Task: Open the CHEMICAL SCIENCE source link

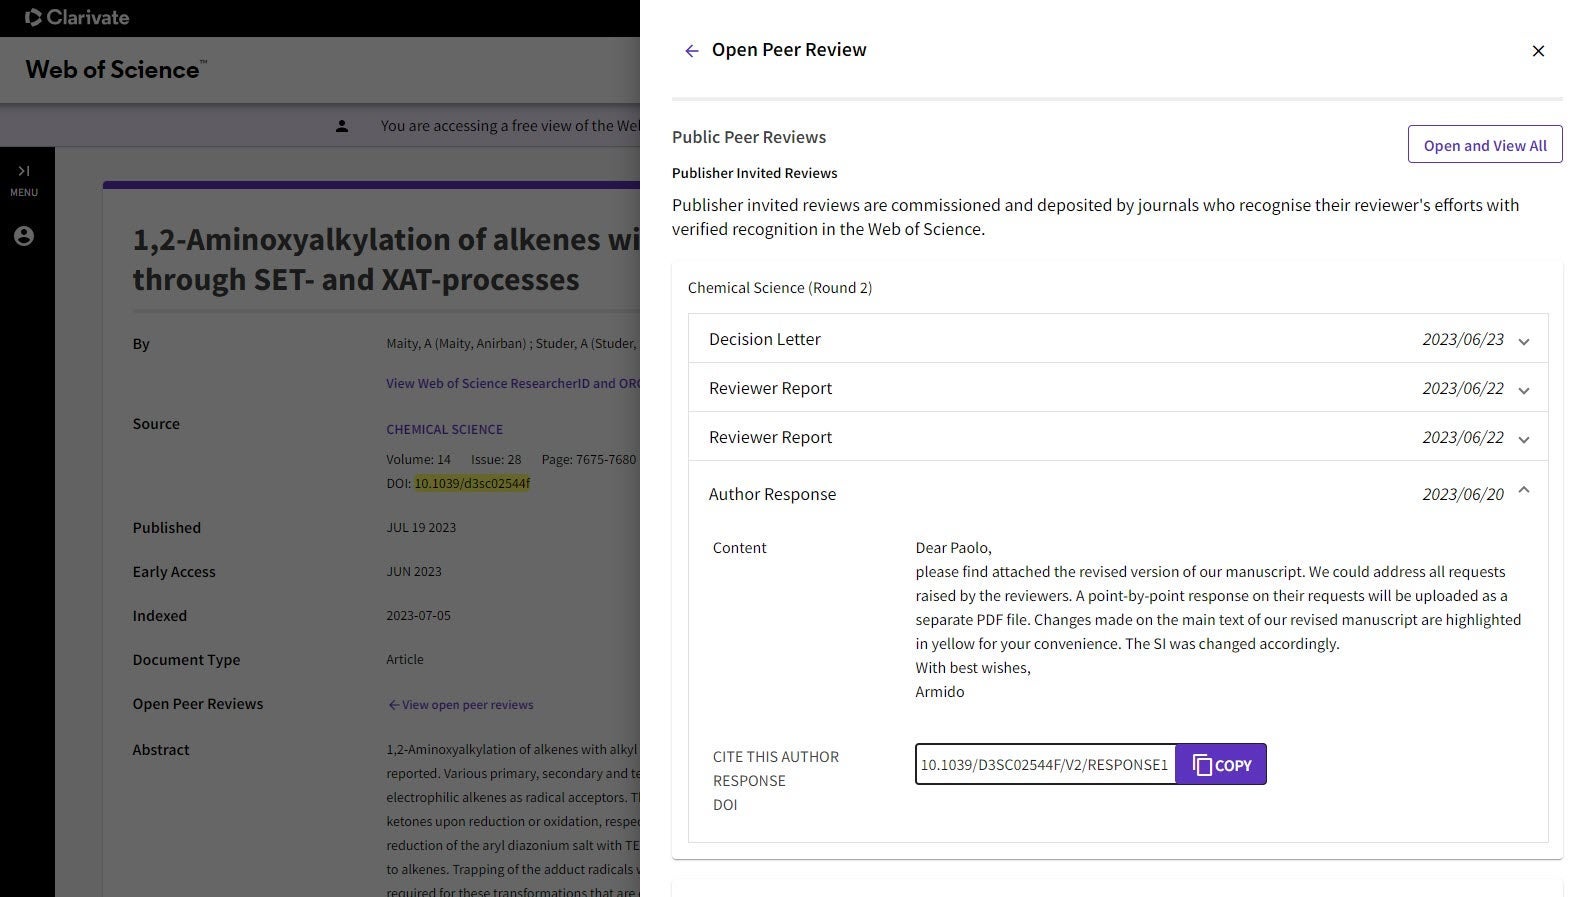Action: point(444,429)
